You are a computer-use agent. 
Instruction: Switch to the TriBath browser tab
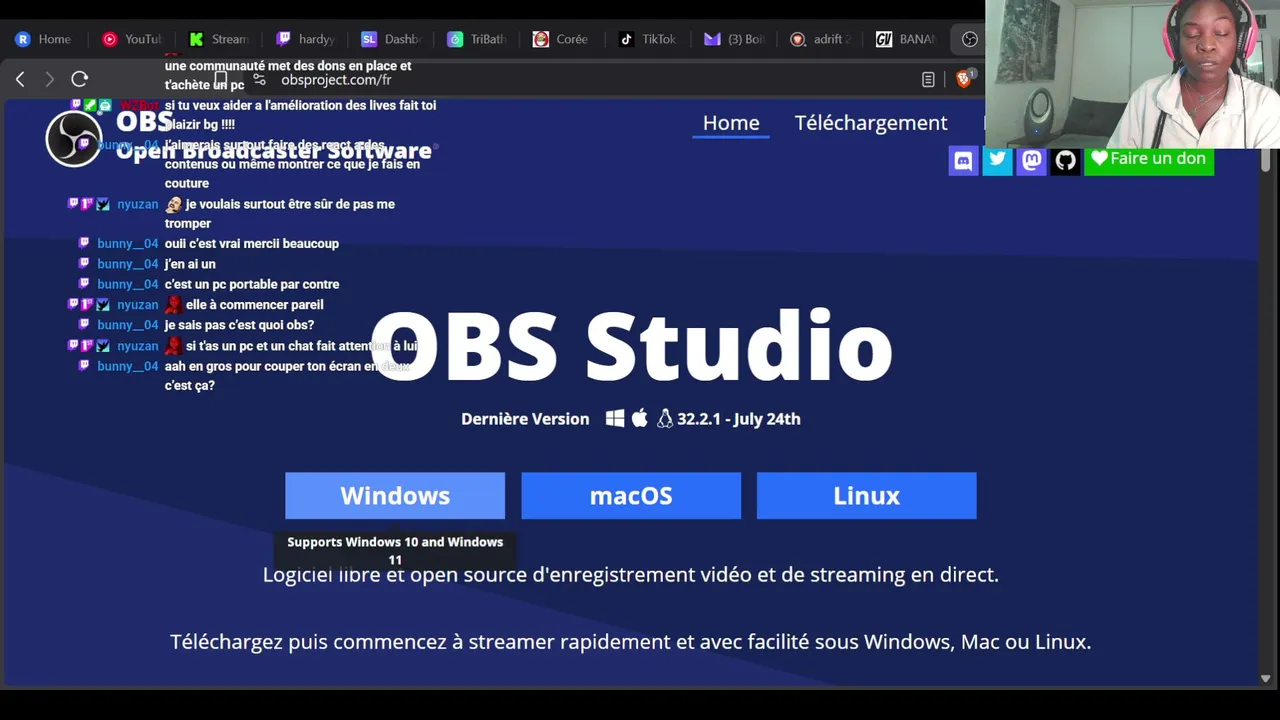[x=477, y=39]
